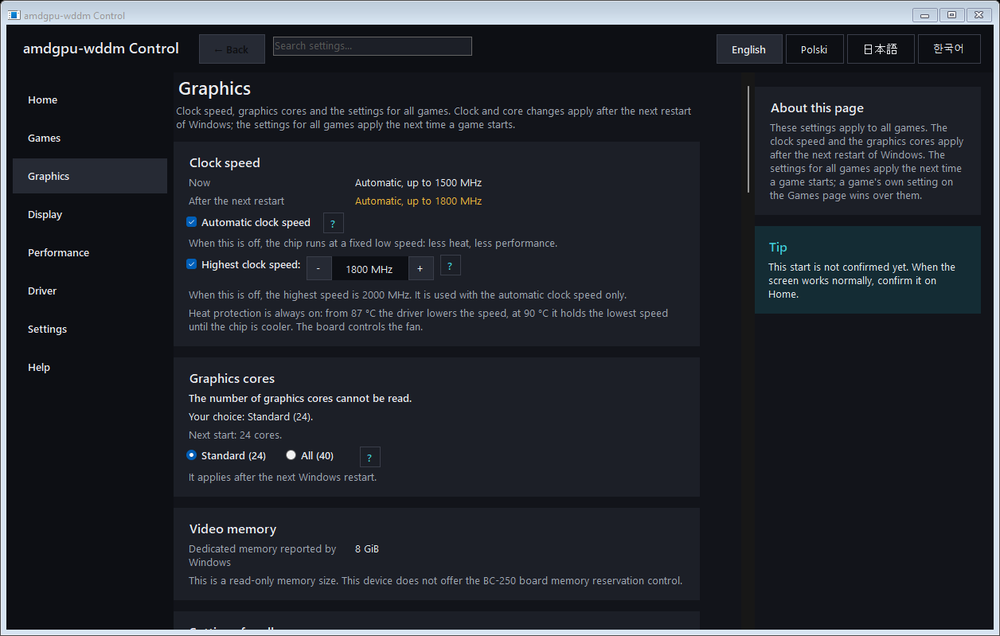
Task: Go to the Display page
Action: click(90, 214)
